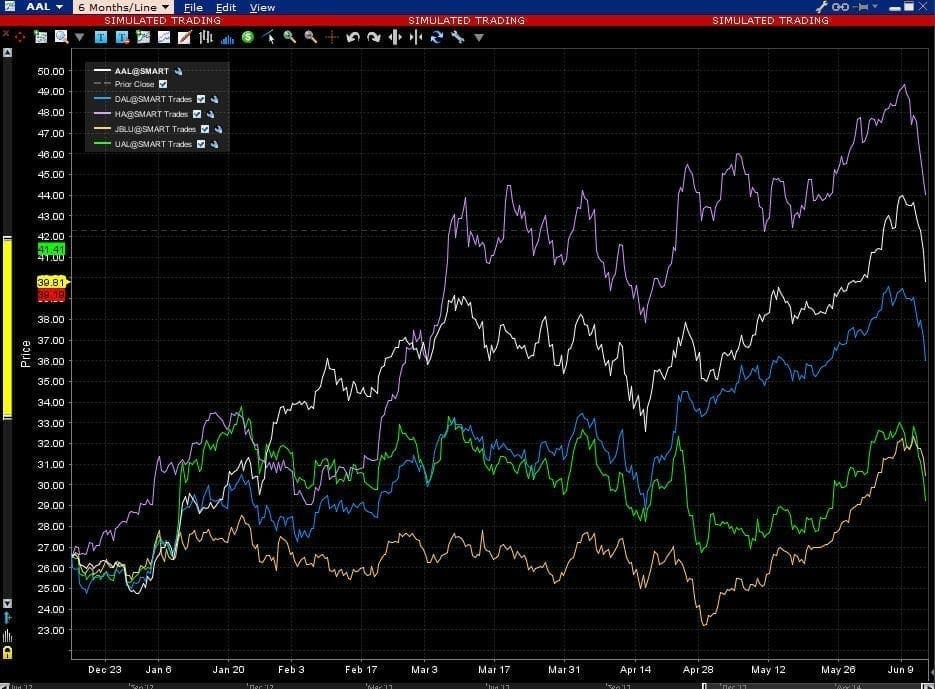Screen dimensions: 935x689
Task: Open the View menu
Action: pyautogui.click(x=262, y=7)
